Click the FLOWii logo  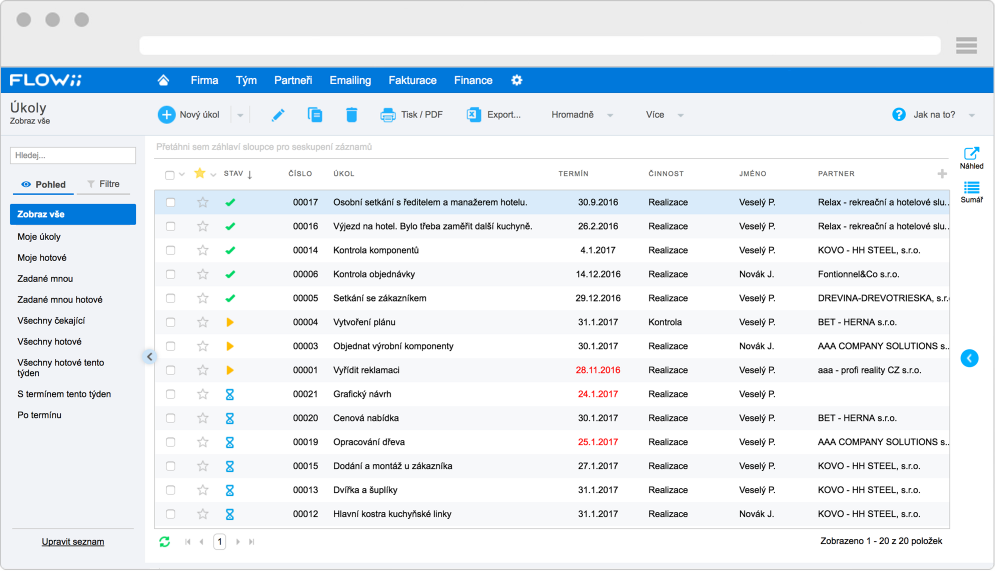pos(46,80)
